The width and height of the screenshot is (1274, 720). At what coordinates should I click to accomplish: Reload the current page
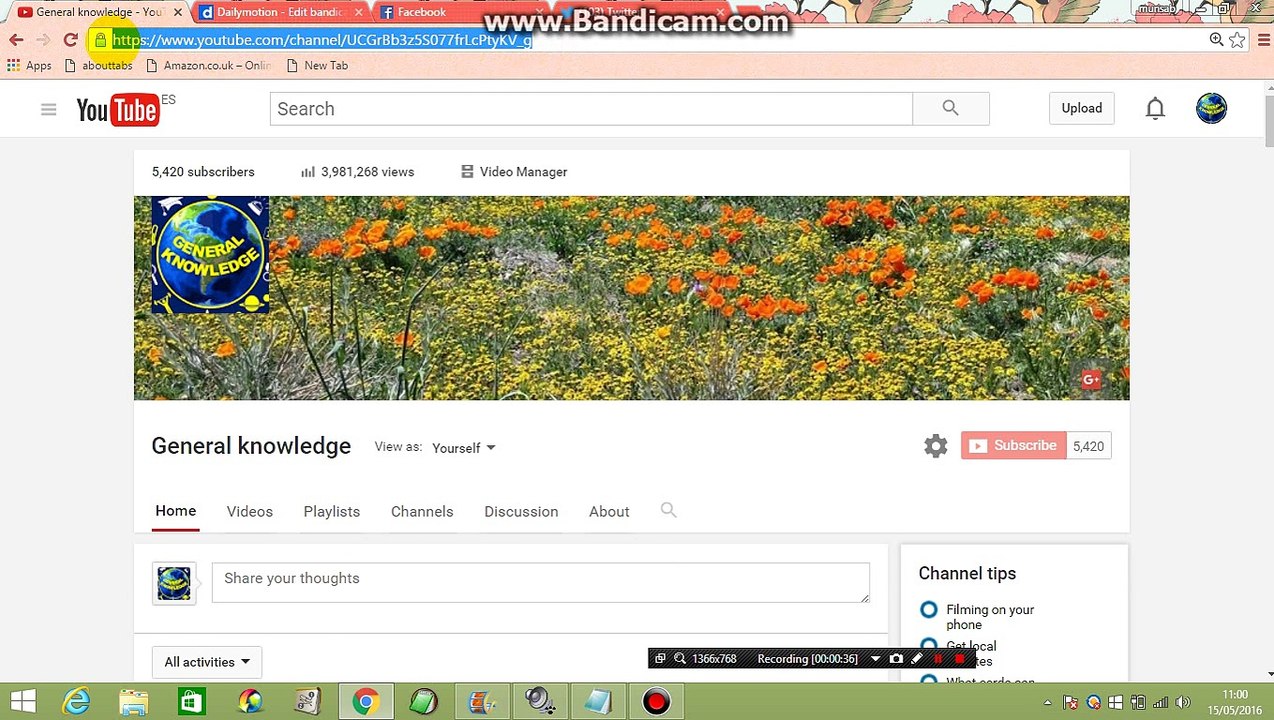[70, 40]
